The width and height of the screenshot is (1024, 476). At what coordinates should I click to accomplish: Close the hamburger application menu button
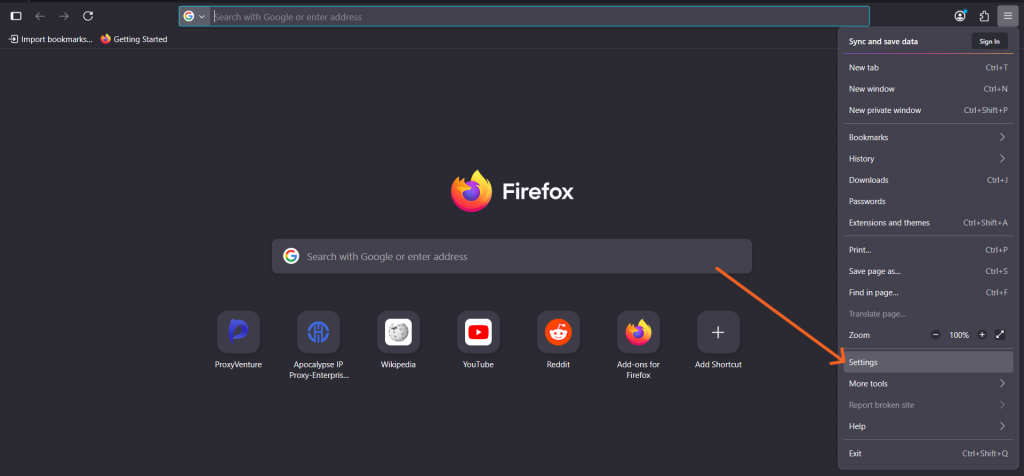pos(1008,16)
